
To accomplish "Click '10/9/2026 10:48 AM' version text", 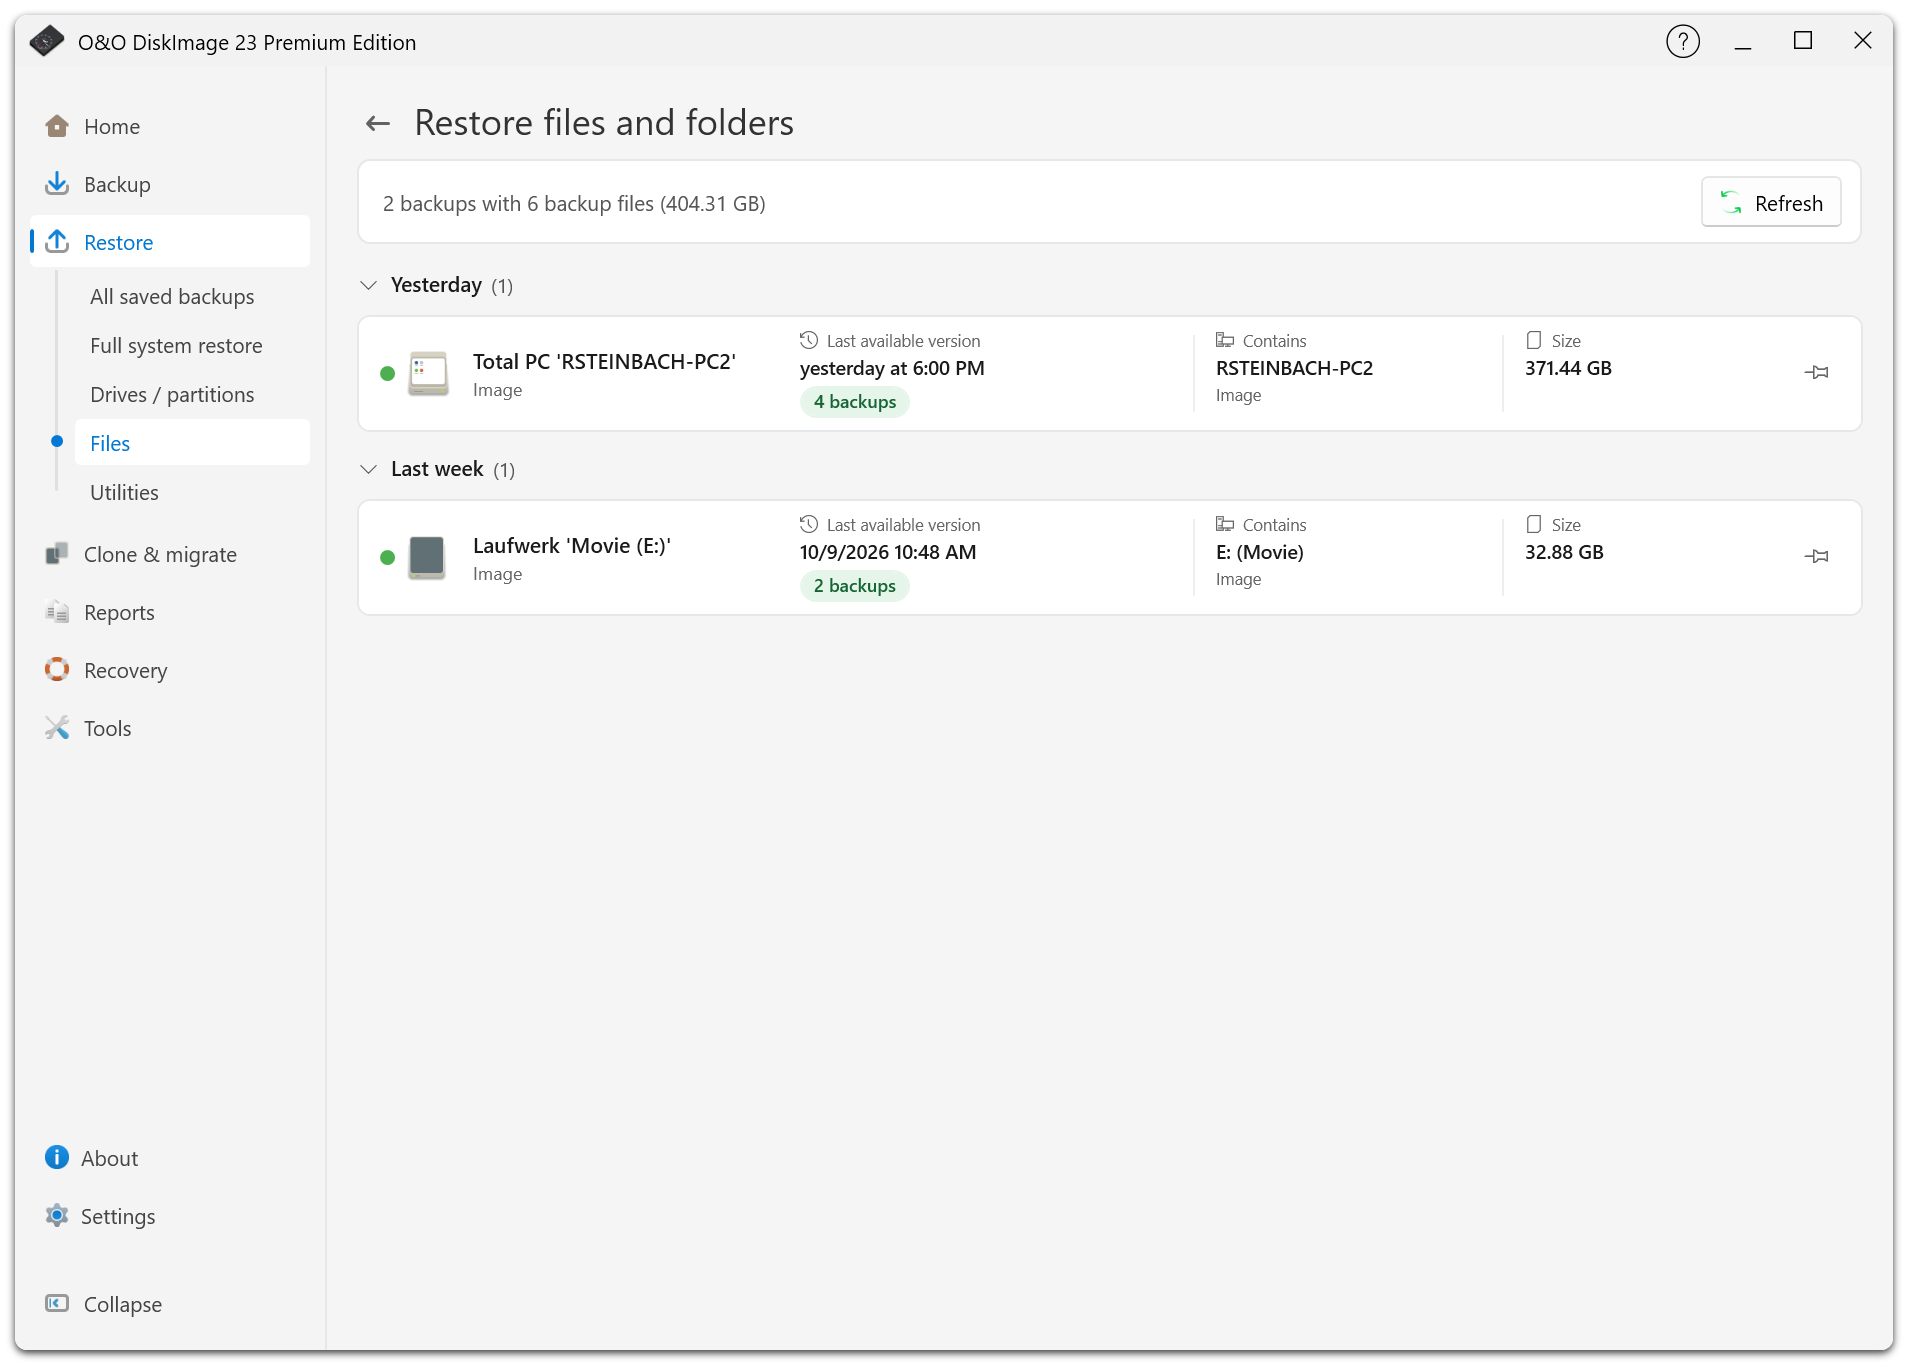I will point(888,553).
